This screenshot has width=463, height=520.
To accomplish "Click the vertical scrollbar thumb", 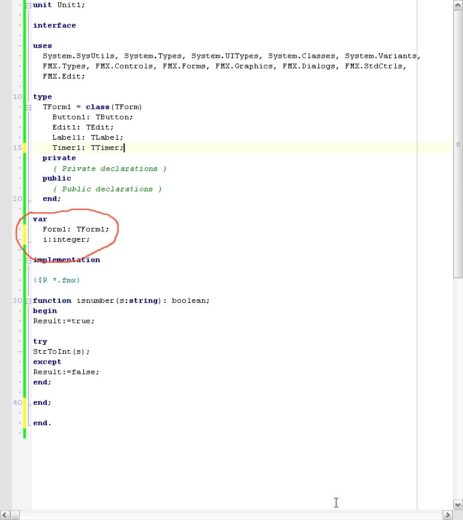I will [x=458, y=144].
